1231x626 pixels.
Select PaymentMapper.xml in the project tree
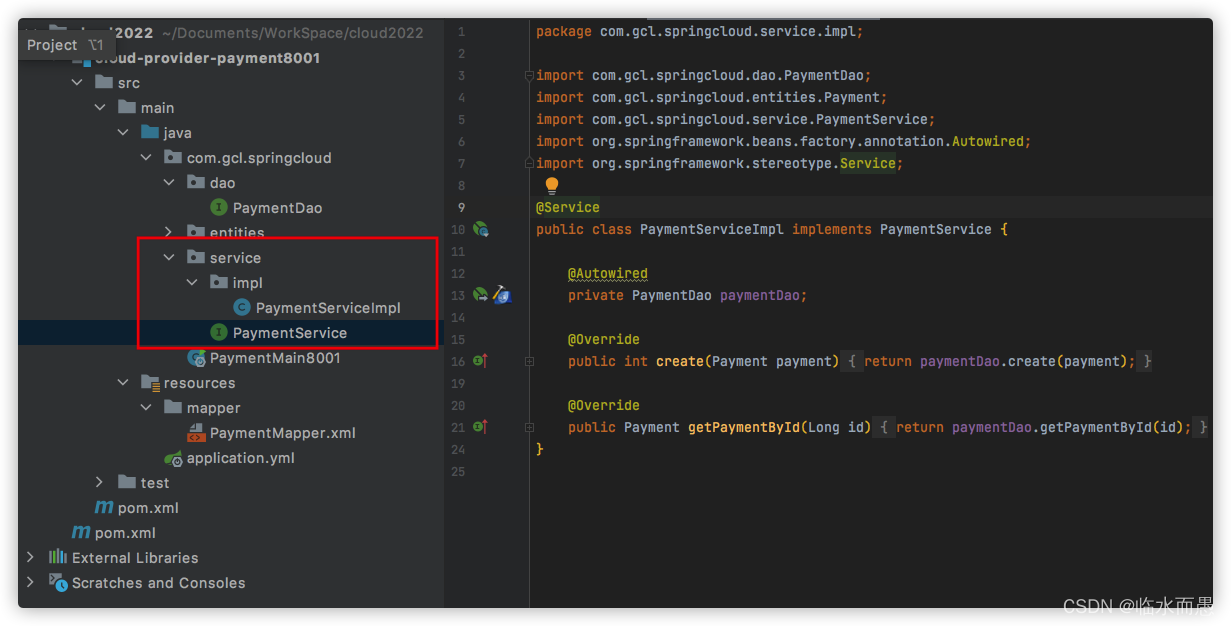point(283,433)
